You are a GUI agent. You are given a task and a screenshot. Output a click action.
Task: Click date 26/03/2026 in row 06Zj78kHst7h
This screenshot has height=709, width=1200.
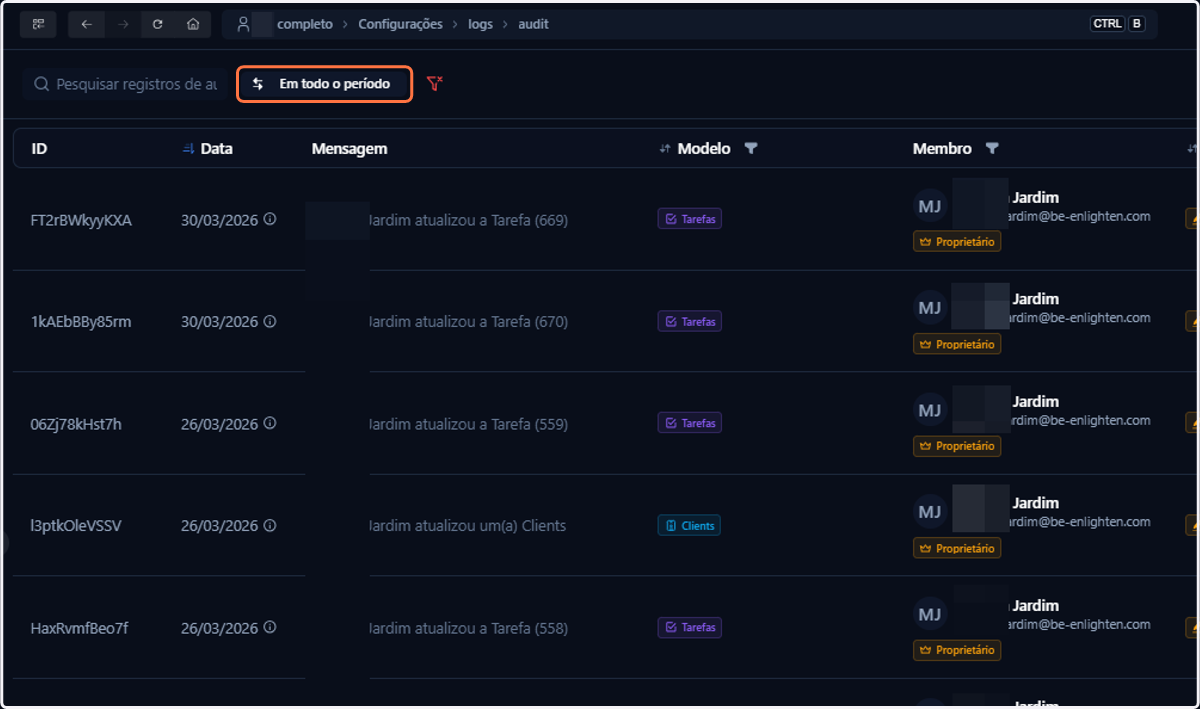219,424
